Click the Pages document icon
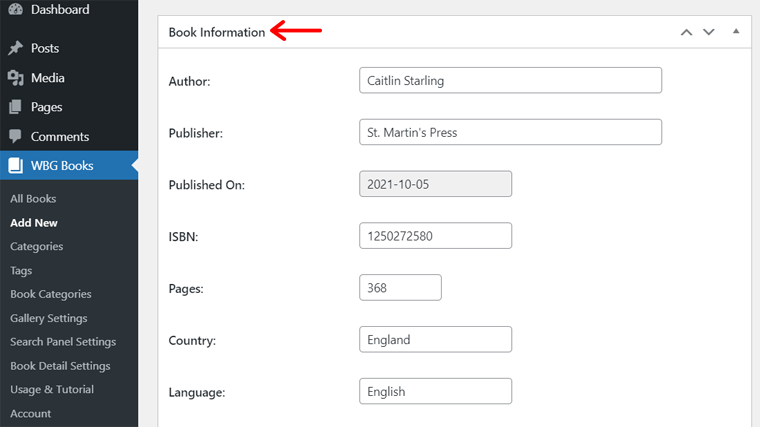Image resolution: width=760 pixels, height=427 pixels. coord(16,107)
